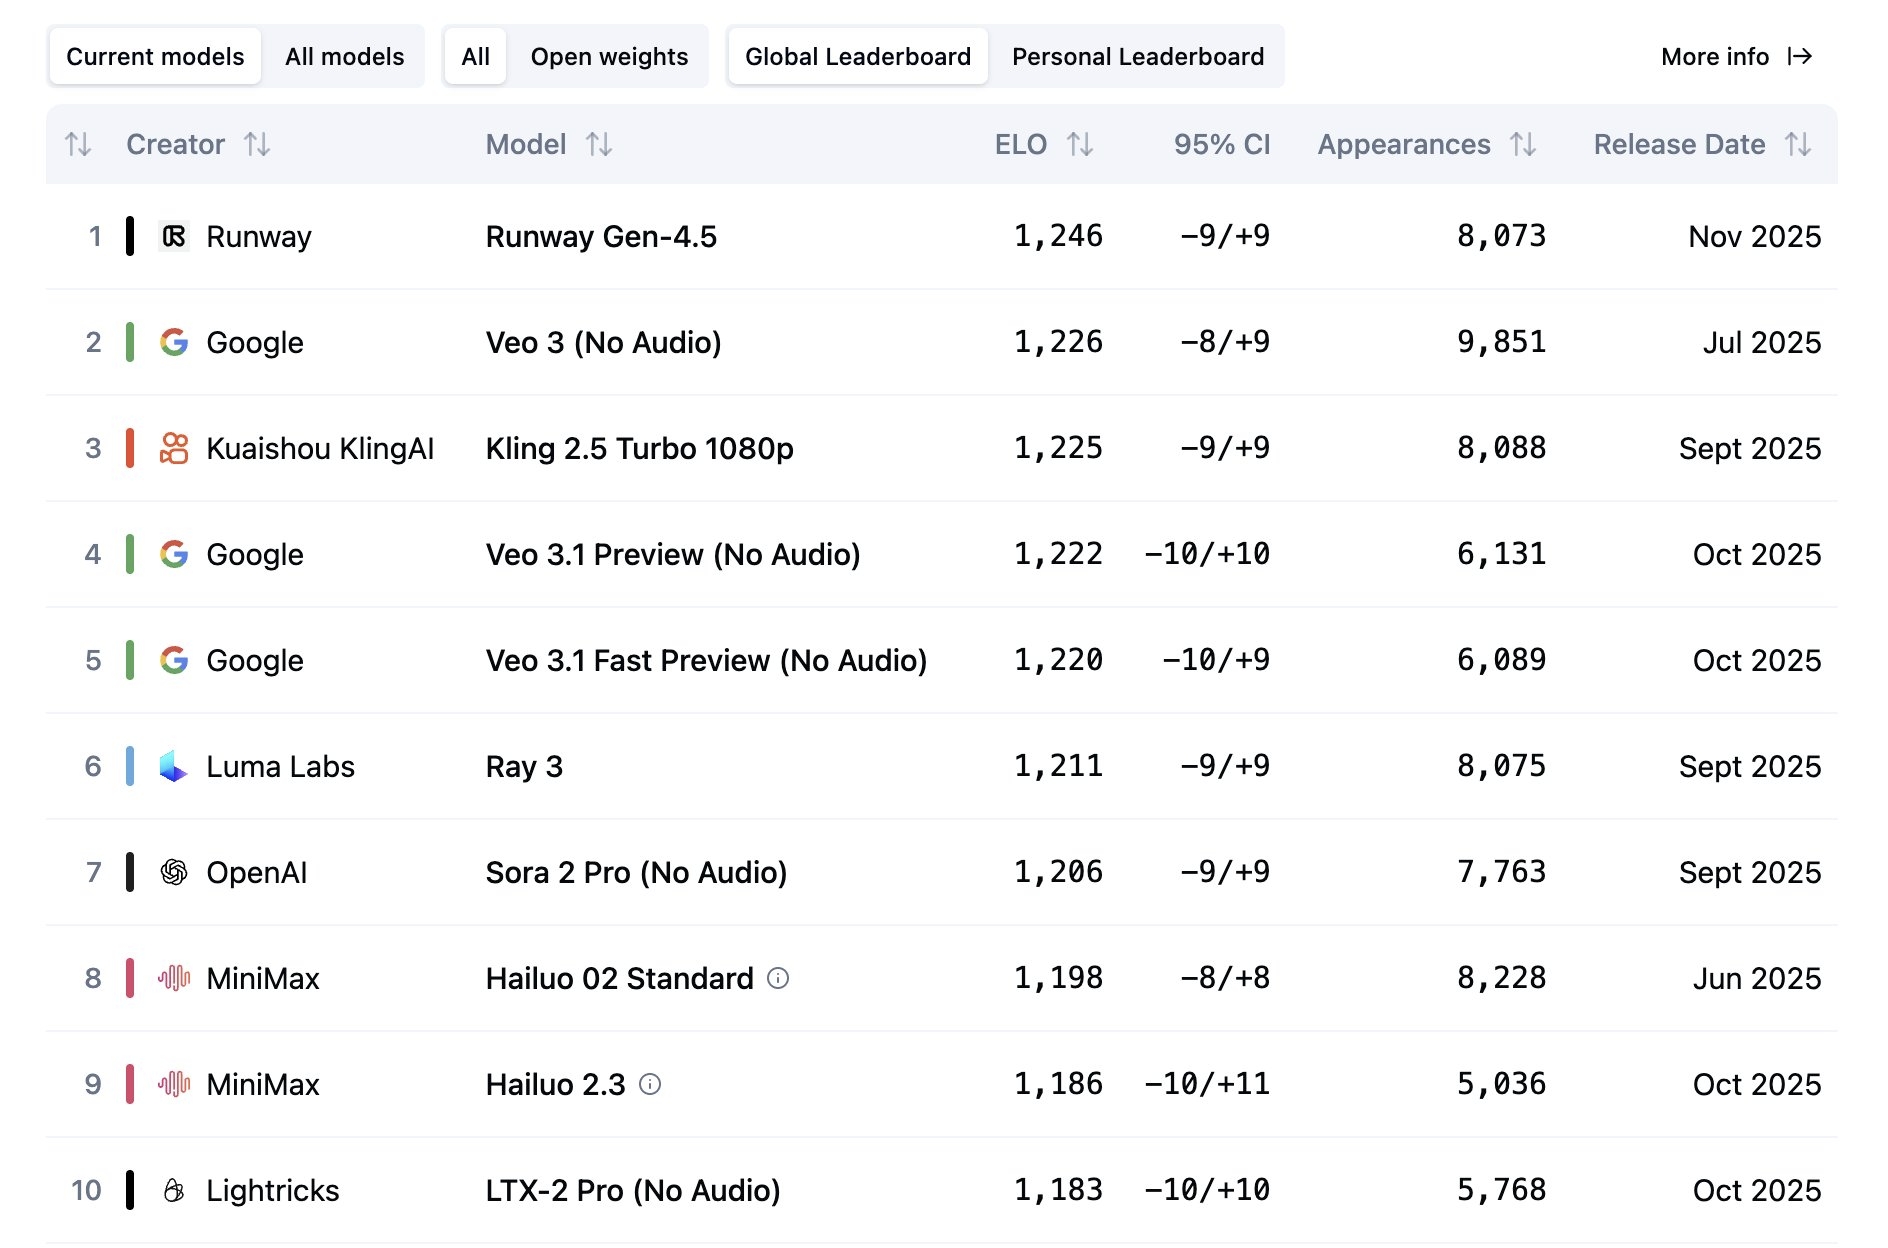Sort table by ELO column arrows
The width and height of the screenshot is (1888, 1248).
coord(1080,145)
